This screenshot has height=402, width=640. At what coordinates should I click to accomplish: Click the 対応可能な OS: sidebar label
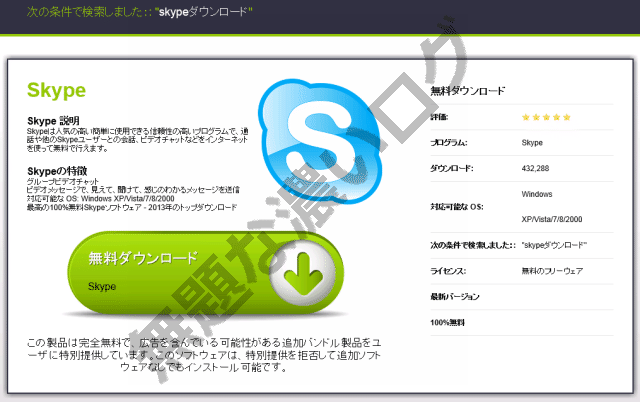[x=457, y=207]
